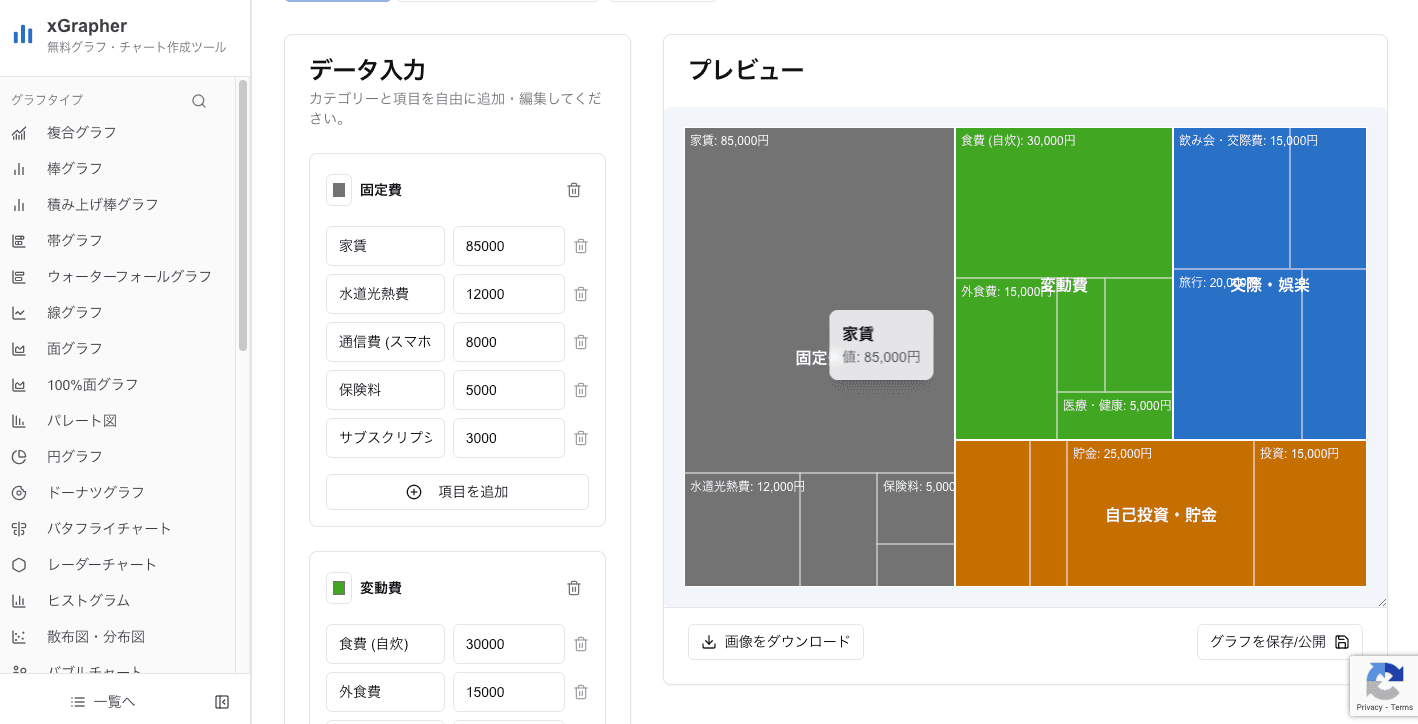Delete the 家賃 row using trash icon
The width and height of the screenshot is (1418, 724).
(x=581, y=246)
